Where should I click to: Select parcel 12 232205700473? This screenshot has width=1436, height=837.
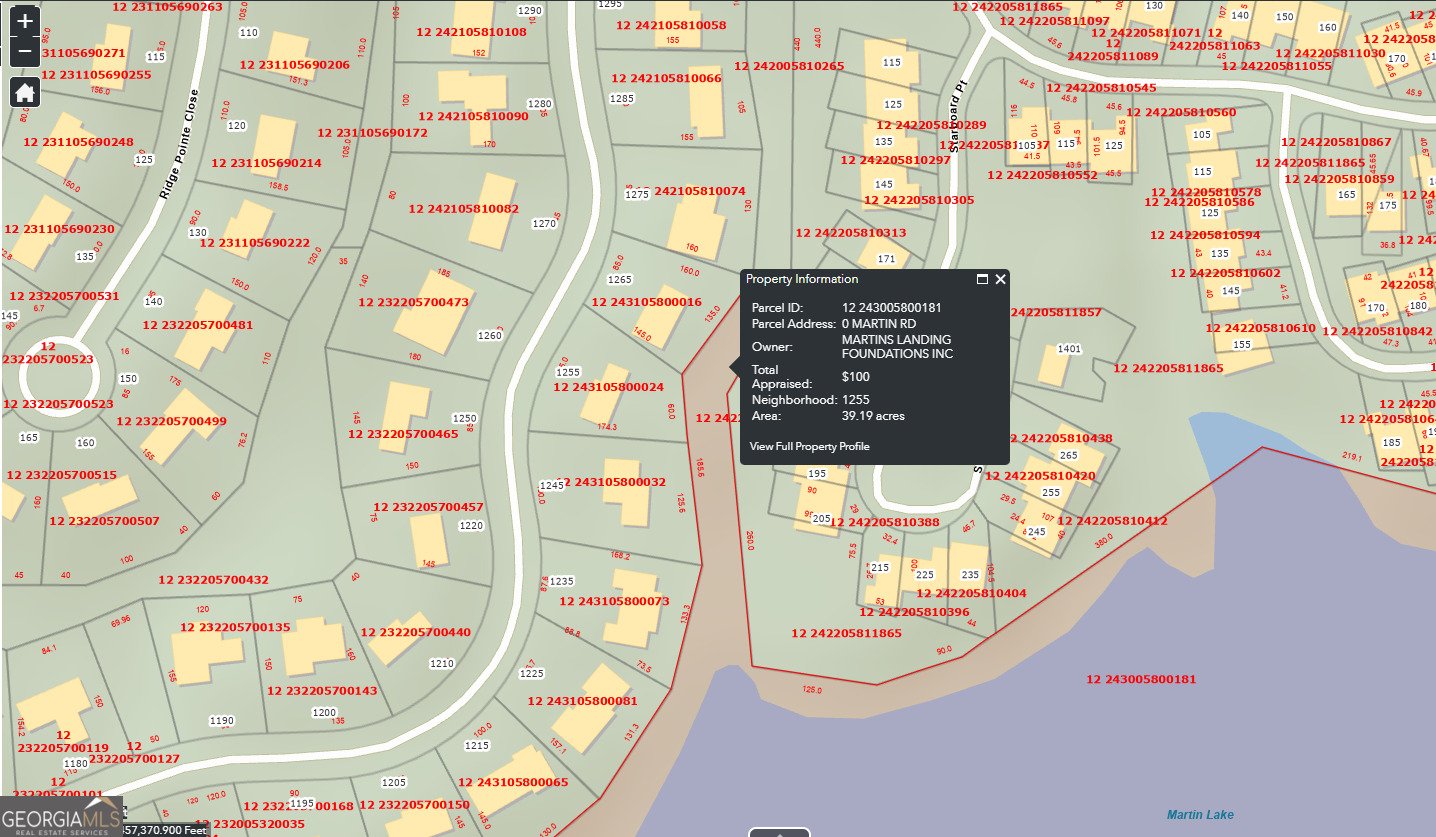point(413,302)
